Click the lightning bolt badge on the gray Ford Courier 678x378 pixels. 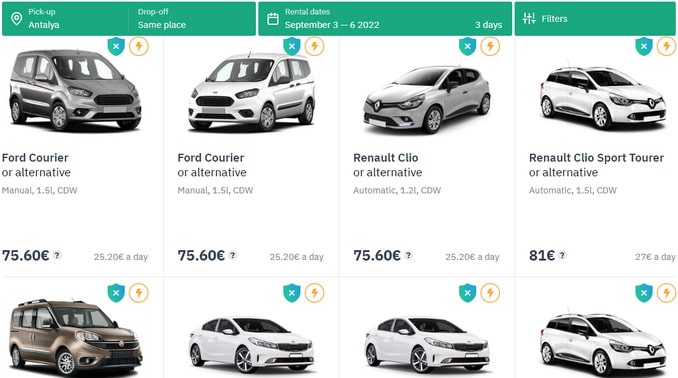[x=139, y=46]
